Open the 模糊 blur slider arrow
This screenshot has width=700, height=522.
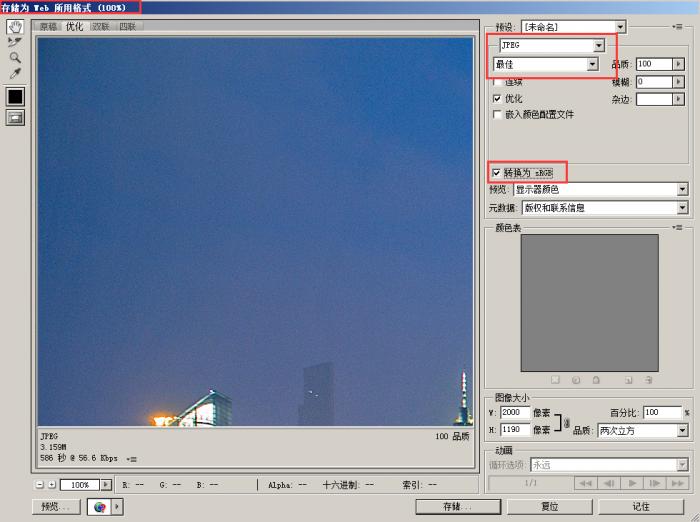tap(679, 82)
